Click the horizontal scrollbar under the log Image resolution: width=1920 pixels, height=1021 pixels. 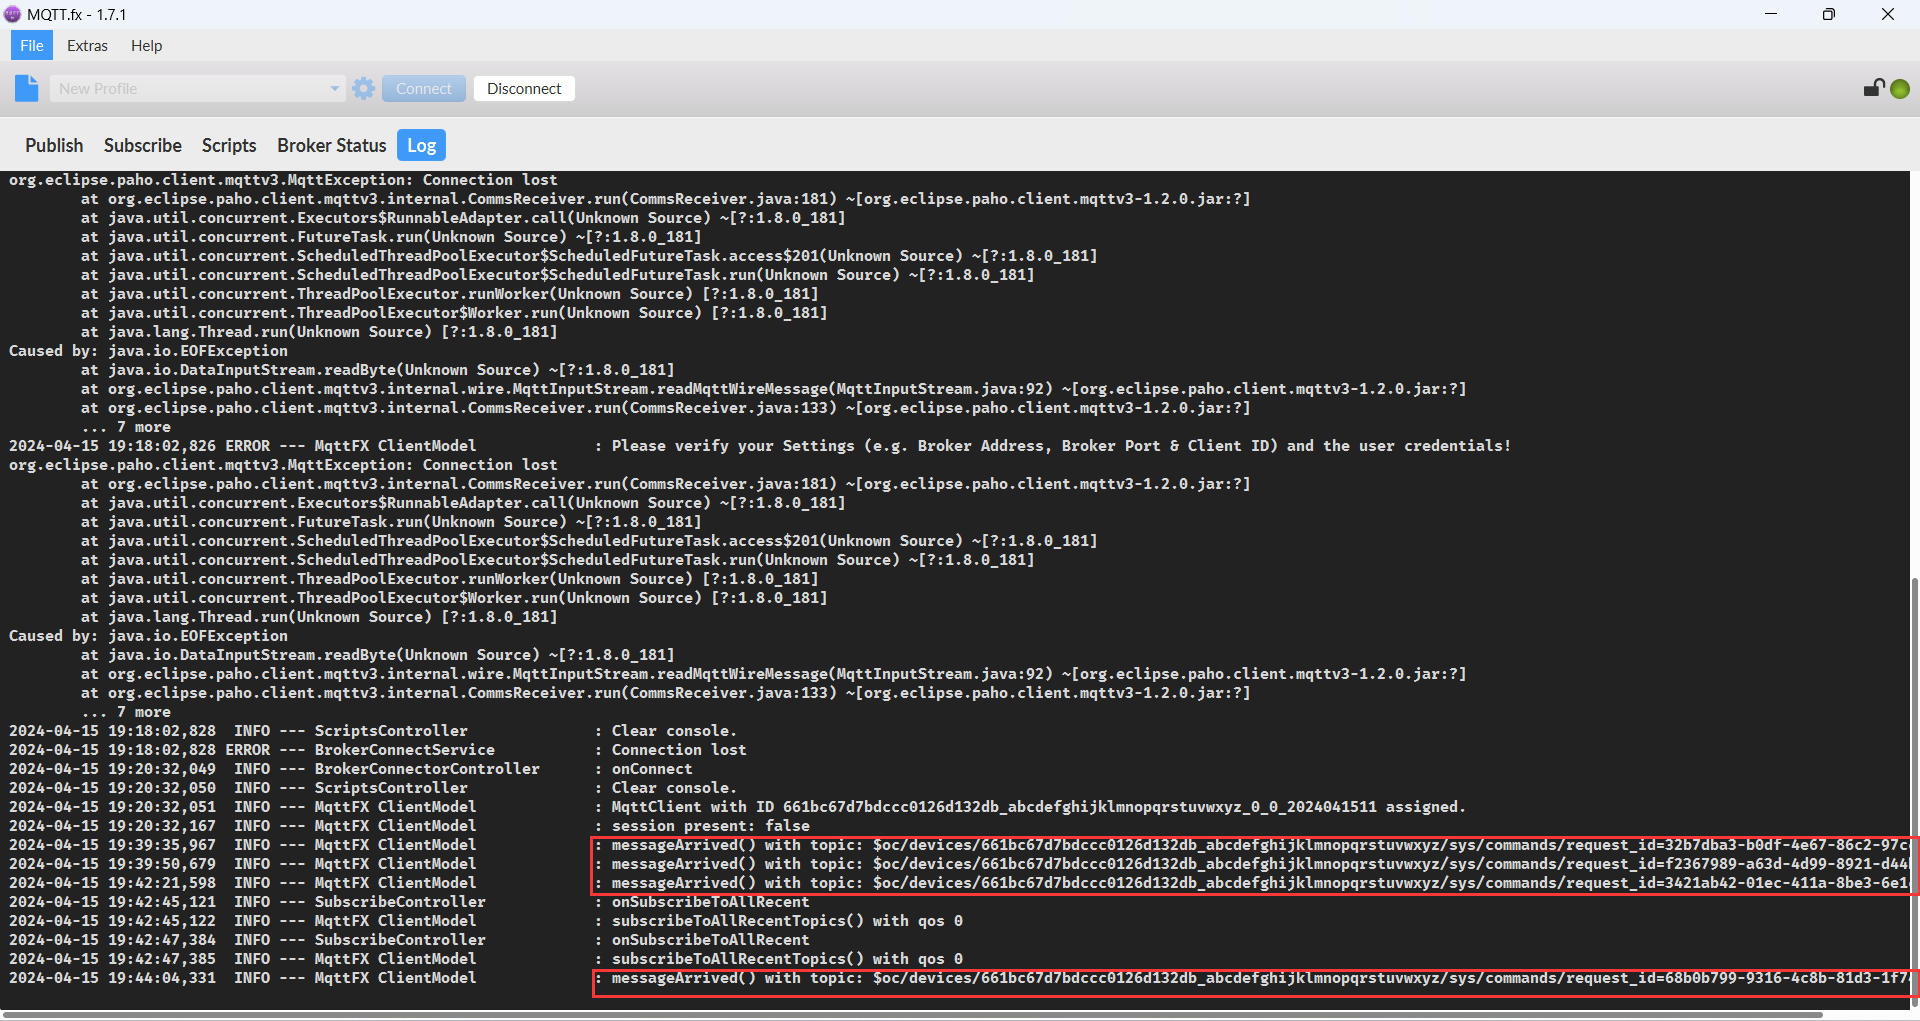pyautogui.click(x=912, y=1014)
